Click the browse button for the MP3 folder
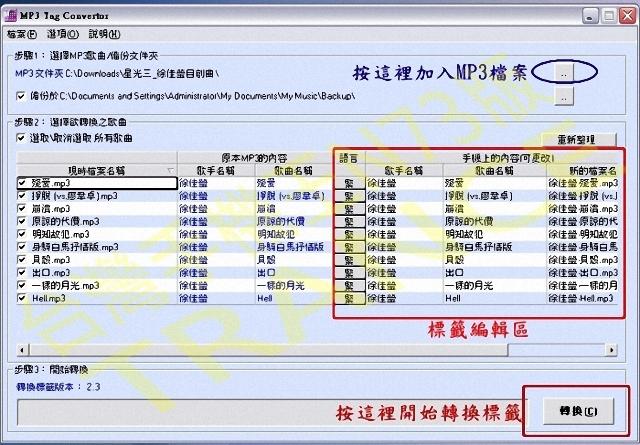Image resolution: width=640 pixels, height=445 pixels. click(564, 73)
